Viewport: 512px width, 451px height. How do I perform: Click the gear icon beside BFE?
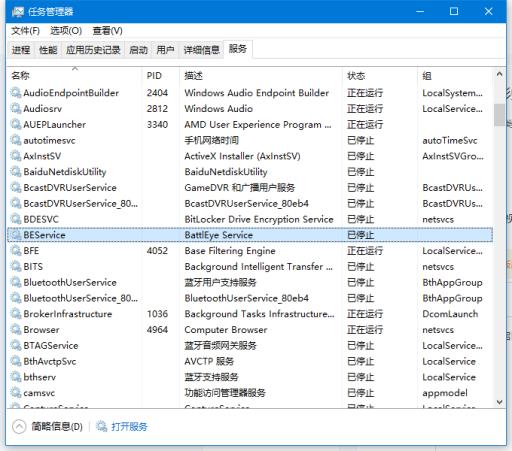(16, 251)
